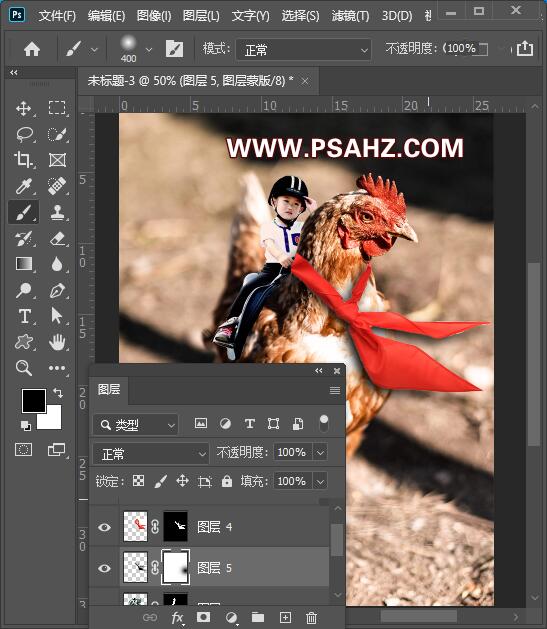The image size is (547, 629).
Task: Select the History Brush tool
Action: coord(24,238)
